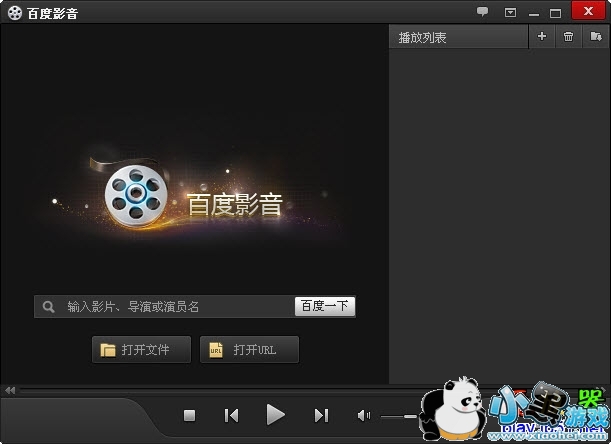Mute the volume speaker icon

pos(364,415)
